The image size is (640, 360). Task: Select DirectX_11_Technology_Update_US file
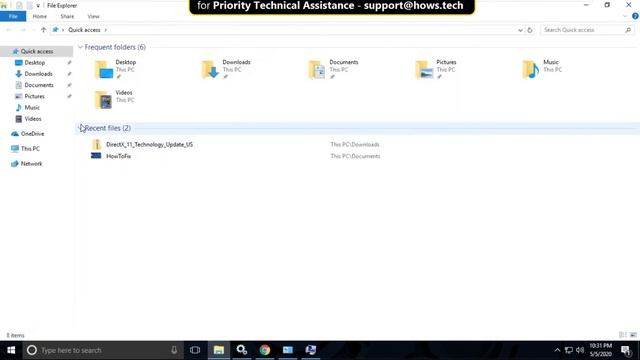[x=149, y=144]
